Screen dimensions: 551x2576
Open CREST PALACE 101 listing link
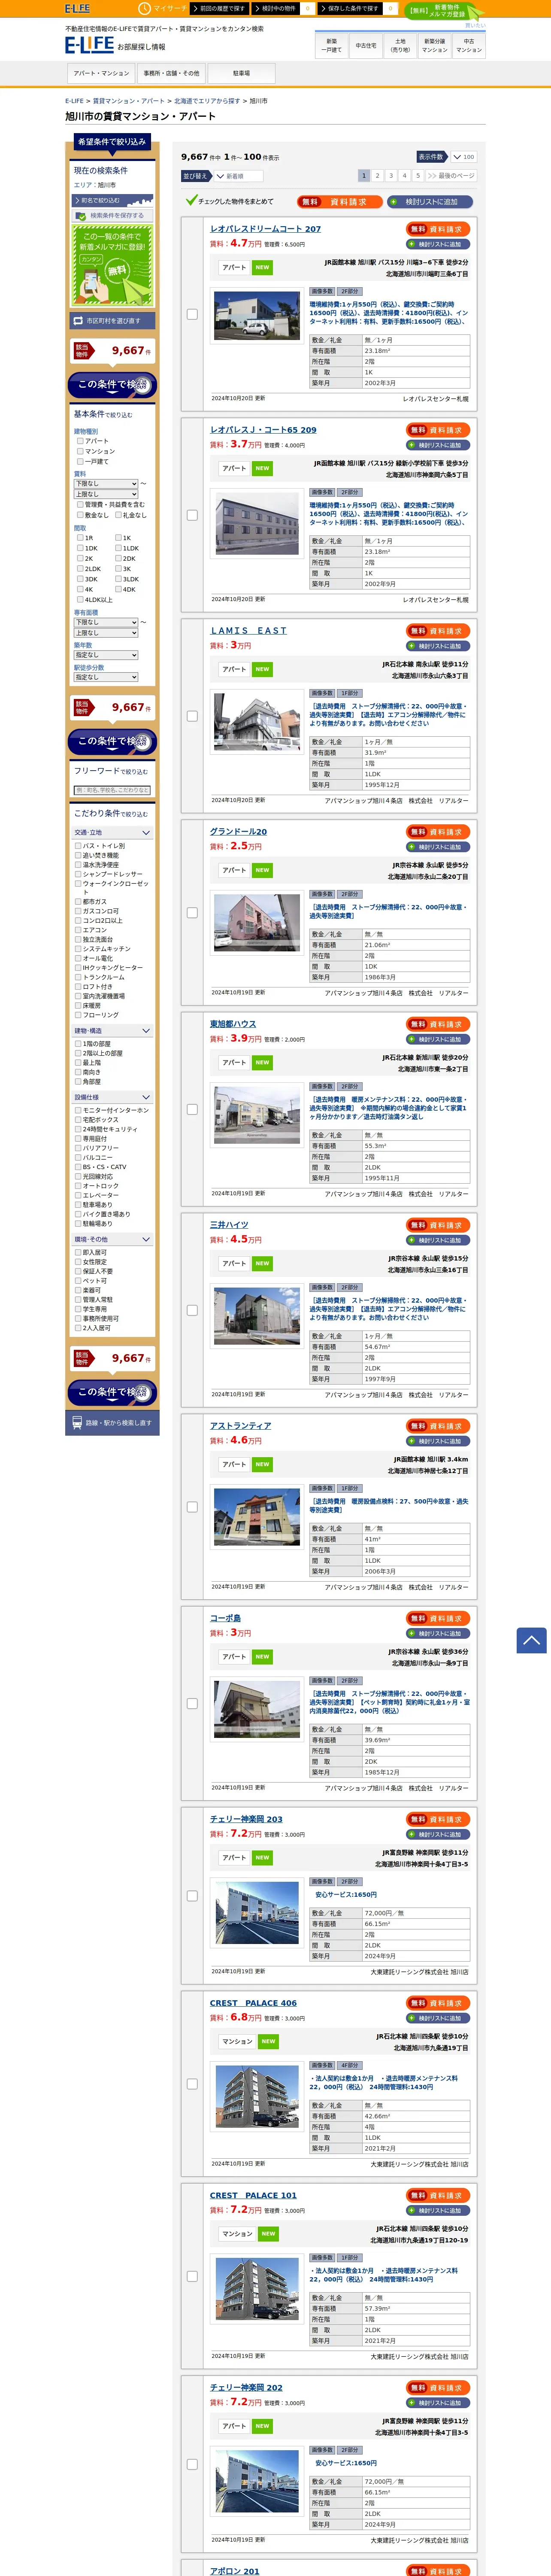click(253, 2195)
